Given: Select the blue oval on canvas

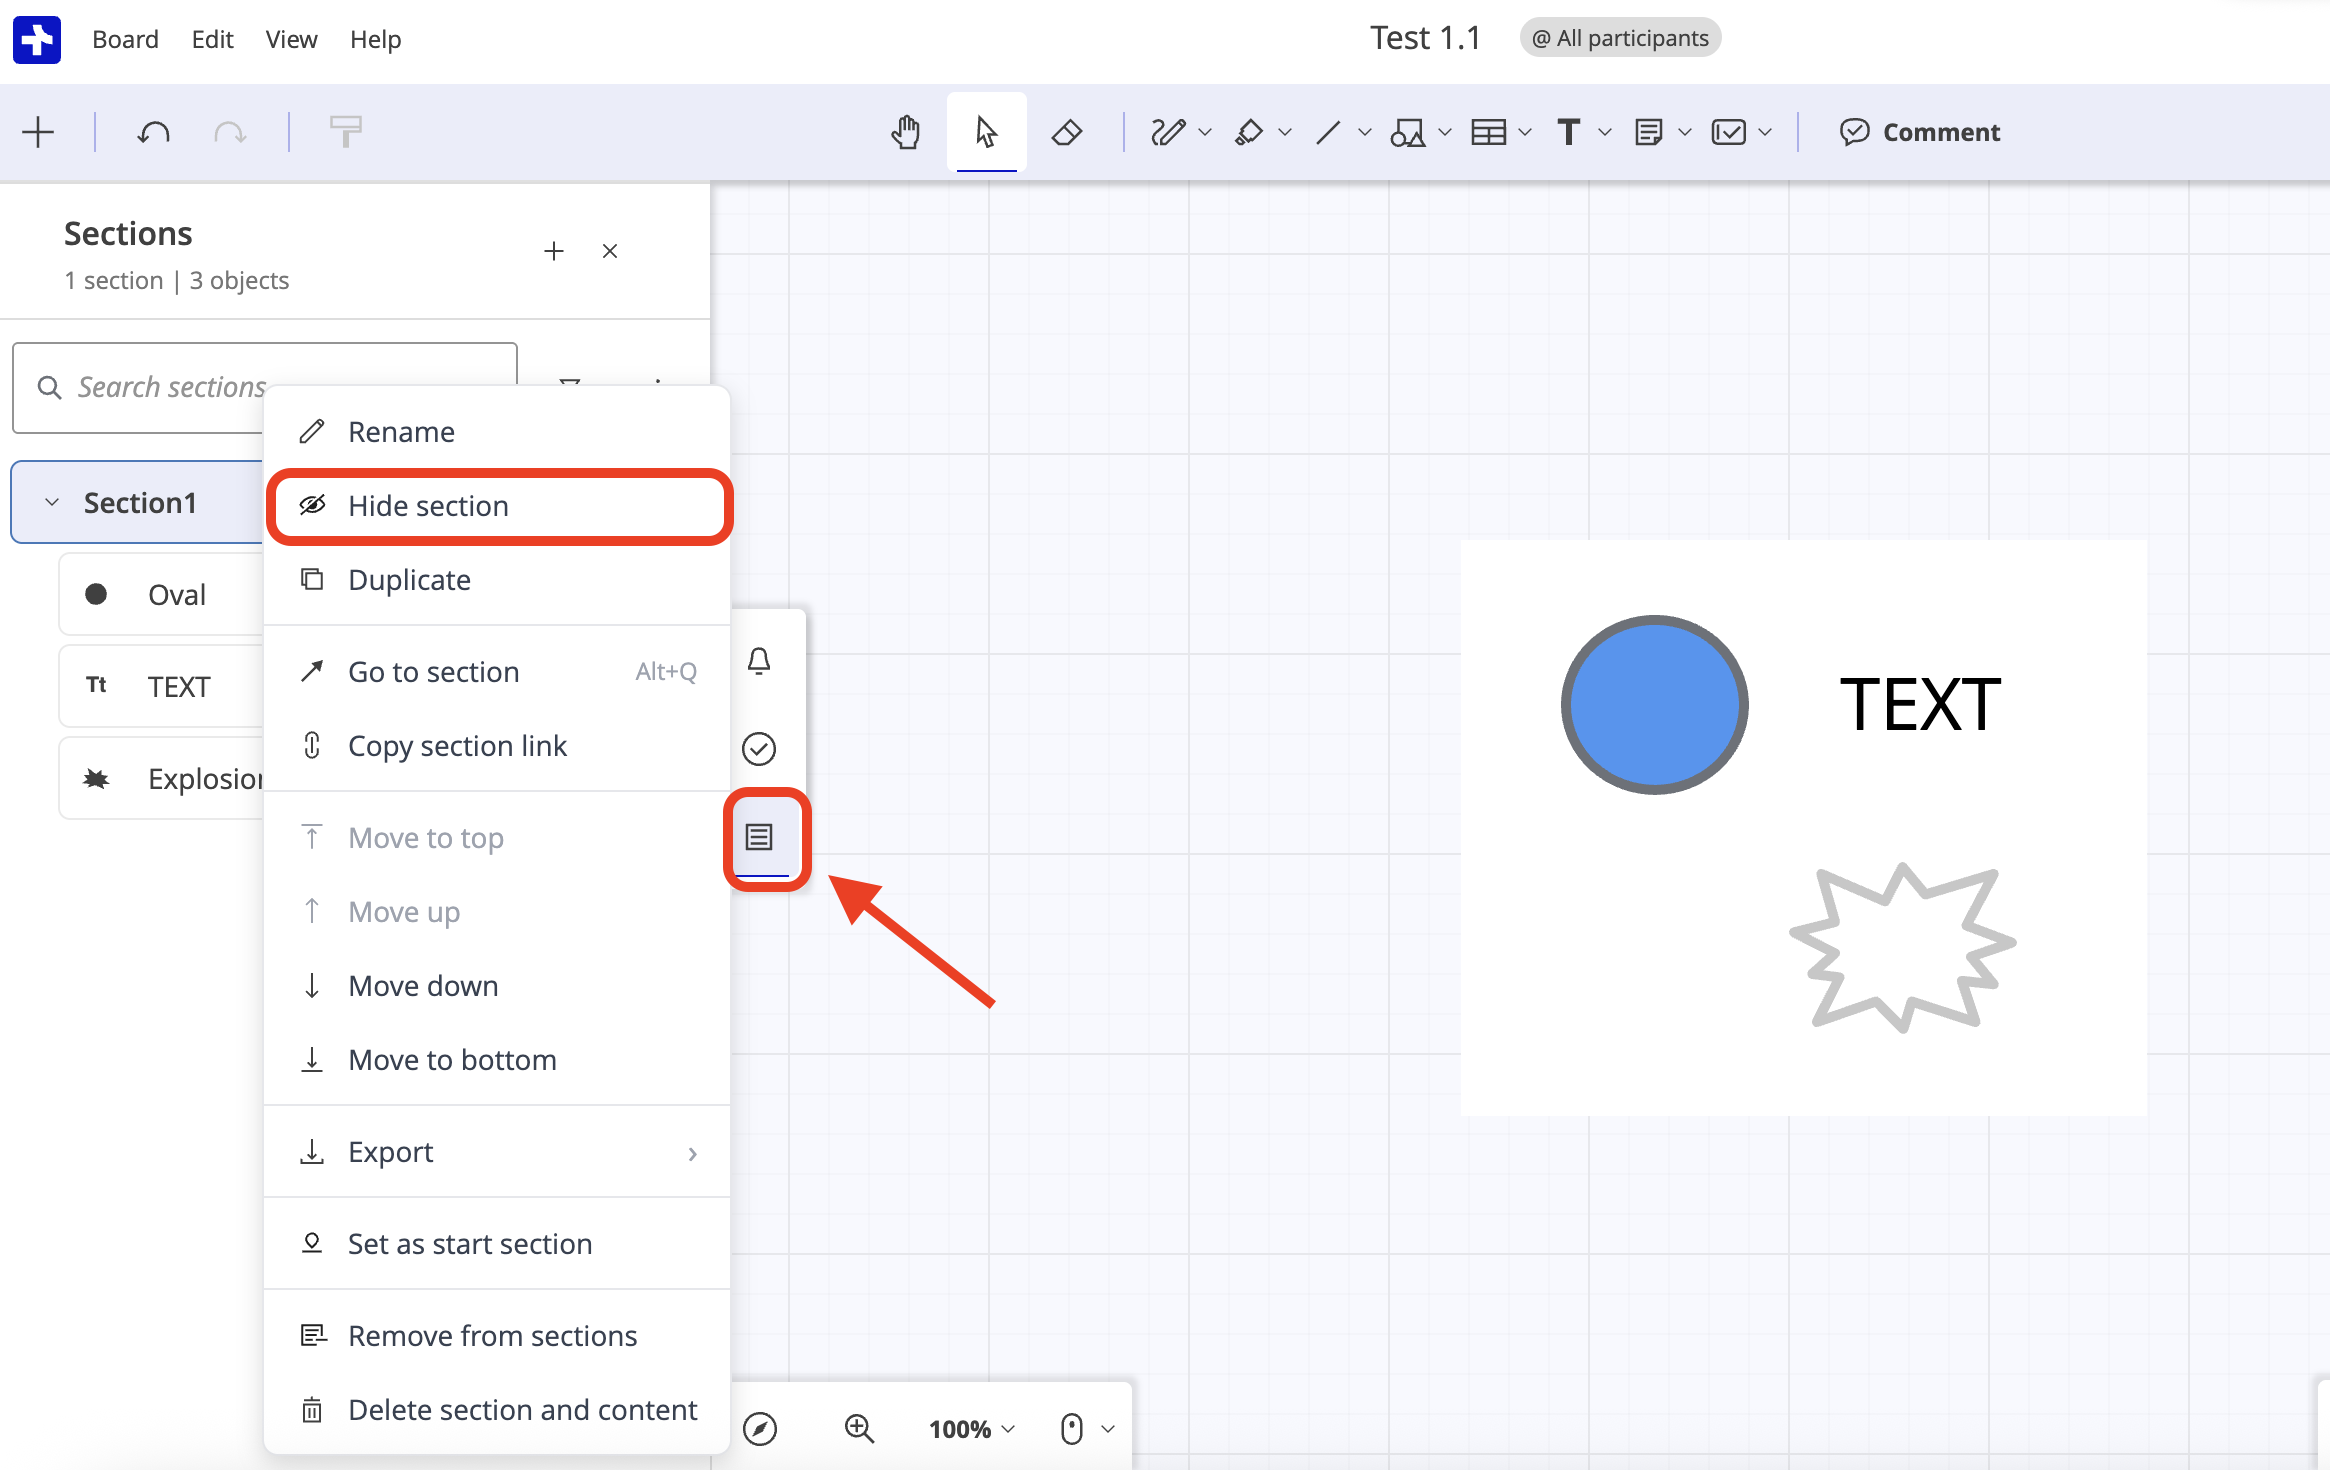Looking at the screenshot, I should click(1654, 705).
